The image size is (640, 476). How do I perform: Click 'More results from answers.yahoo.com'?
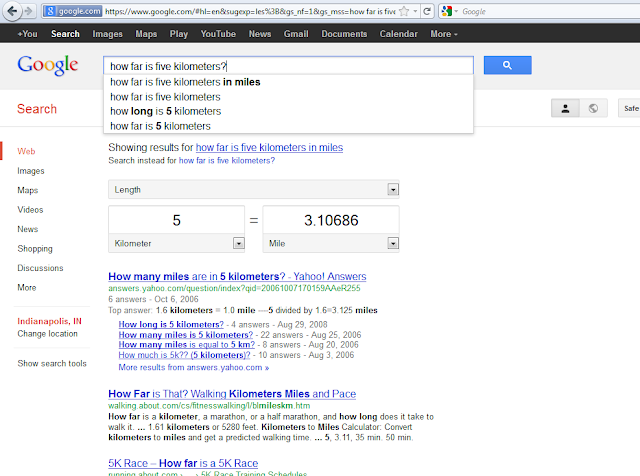(193, 367)
